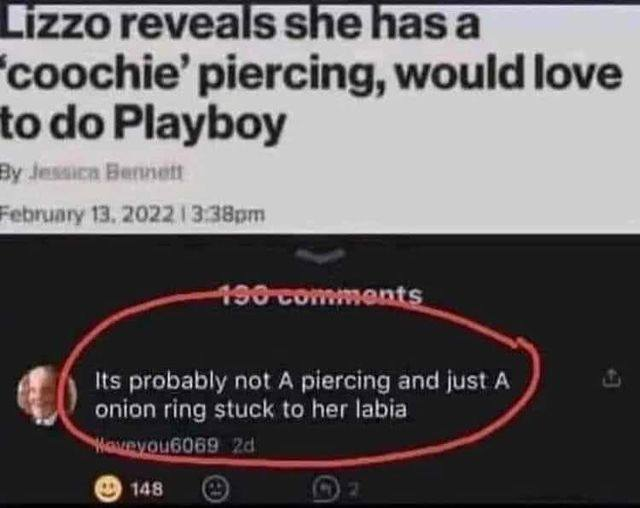Screen dimensions: 640x508
Task: Click the 190 comments header
Action: pos(318,295)
